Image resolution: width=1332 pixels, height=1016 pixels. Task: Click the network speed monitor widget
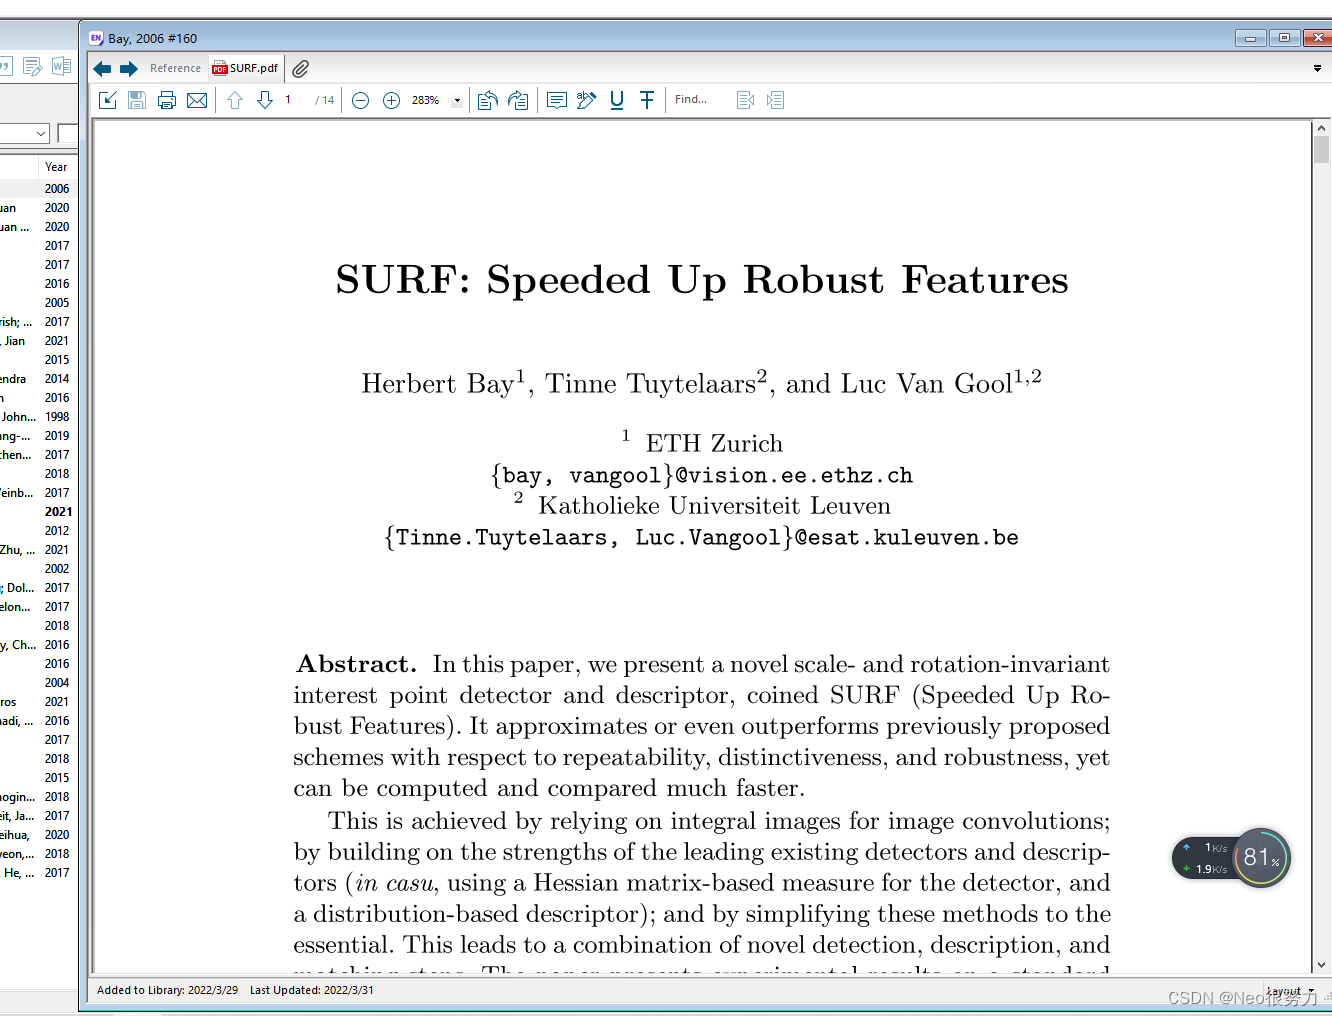point(1205,858)
